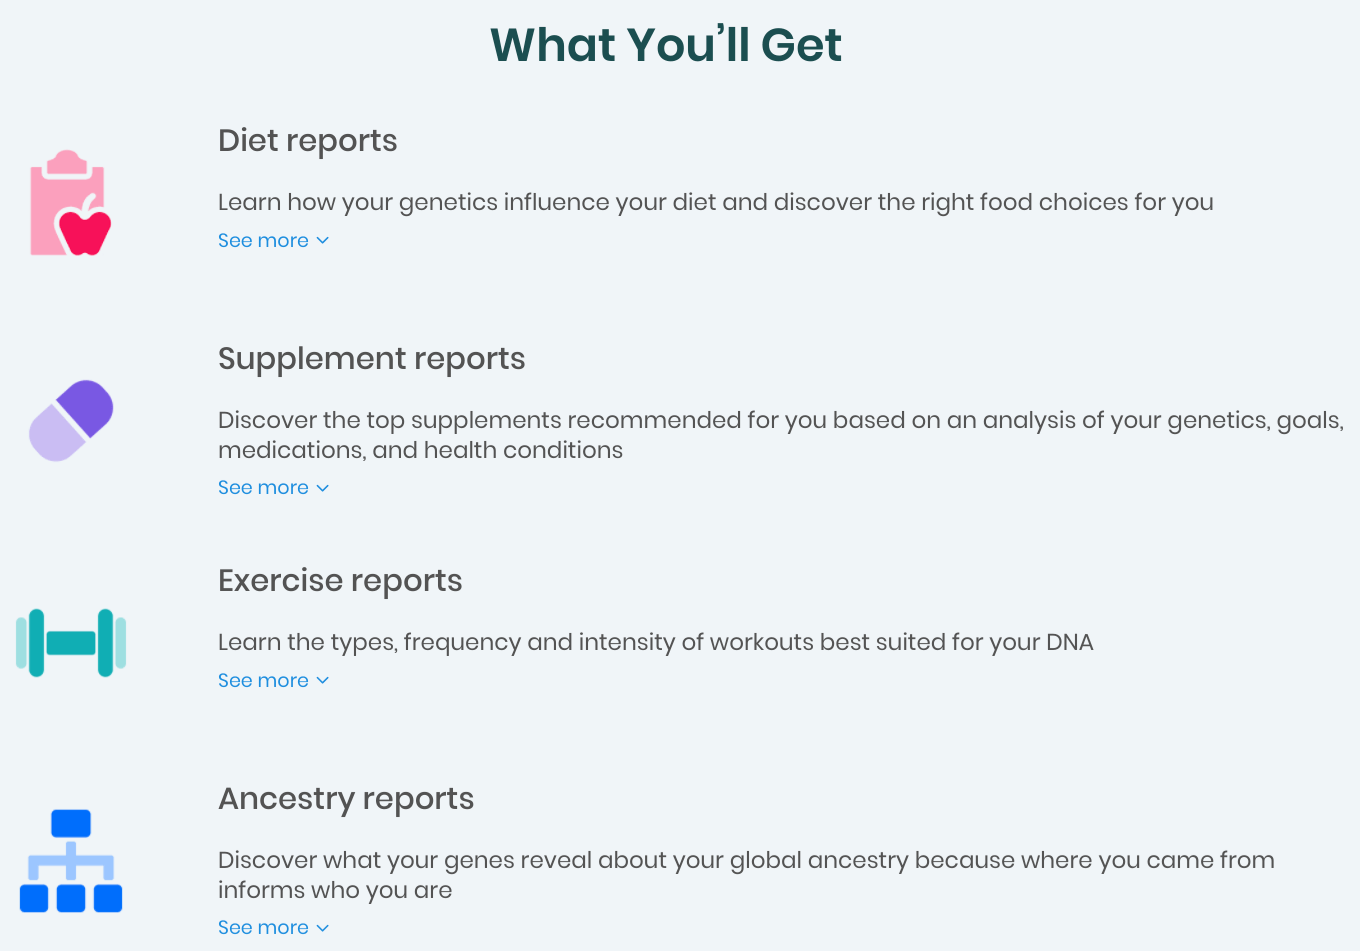The height and width of the screenshot is (951, 1360).
Task: Click the chevron next to Diet See more
Action: tap(322, 241)
